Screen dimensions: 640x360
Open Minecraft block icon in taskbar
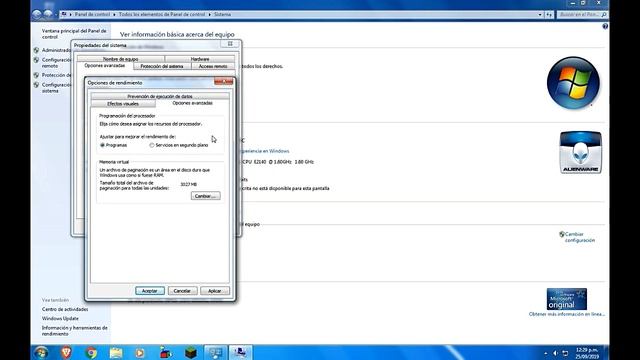click(191, 352)
